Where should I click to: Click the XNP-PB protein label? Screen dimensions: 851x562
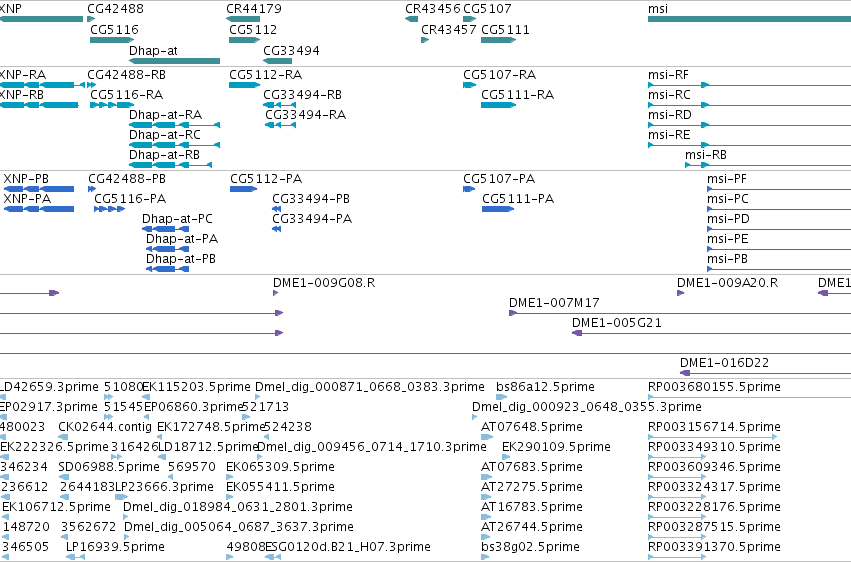click(x=26, y=178)
